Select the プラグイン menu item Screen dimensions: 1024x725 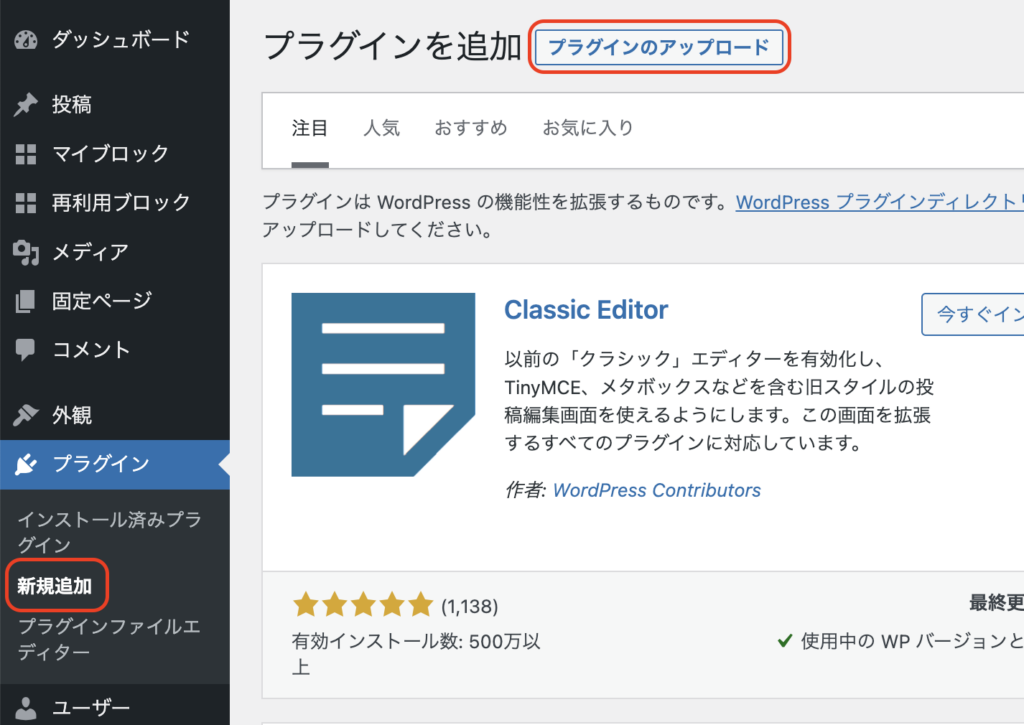point(115,464)
